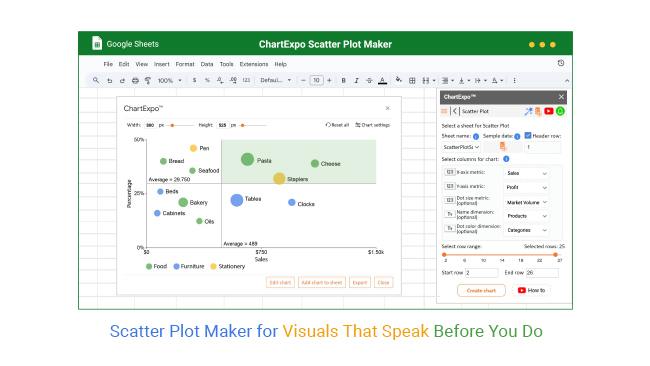Click the Sample data info icon
Viewport: 650px width, 366px height.
[517, 136]
